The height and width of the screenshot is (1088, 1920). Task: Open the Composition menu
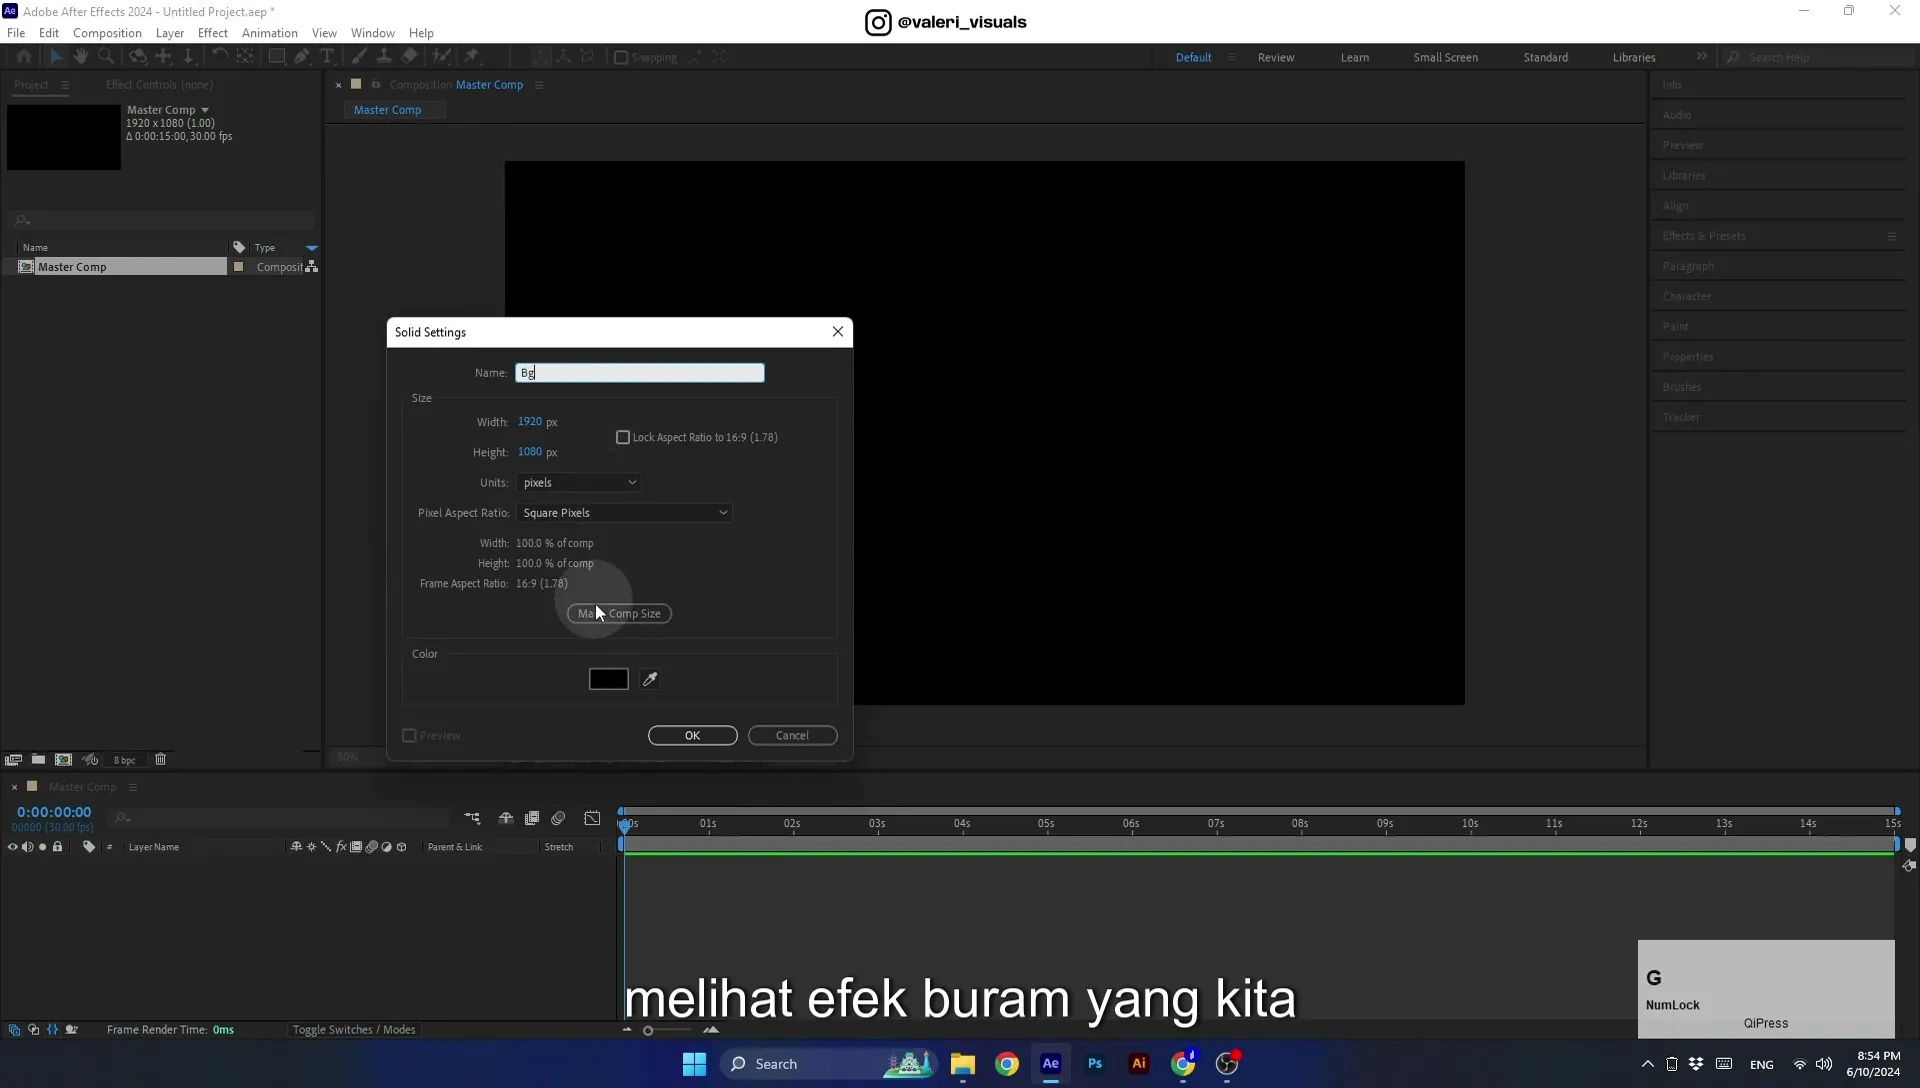107,33
